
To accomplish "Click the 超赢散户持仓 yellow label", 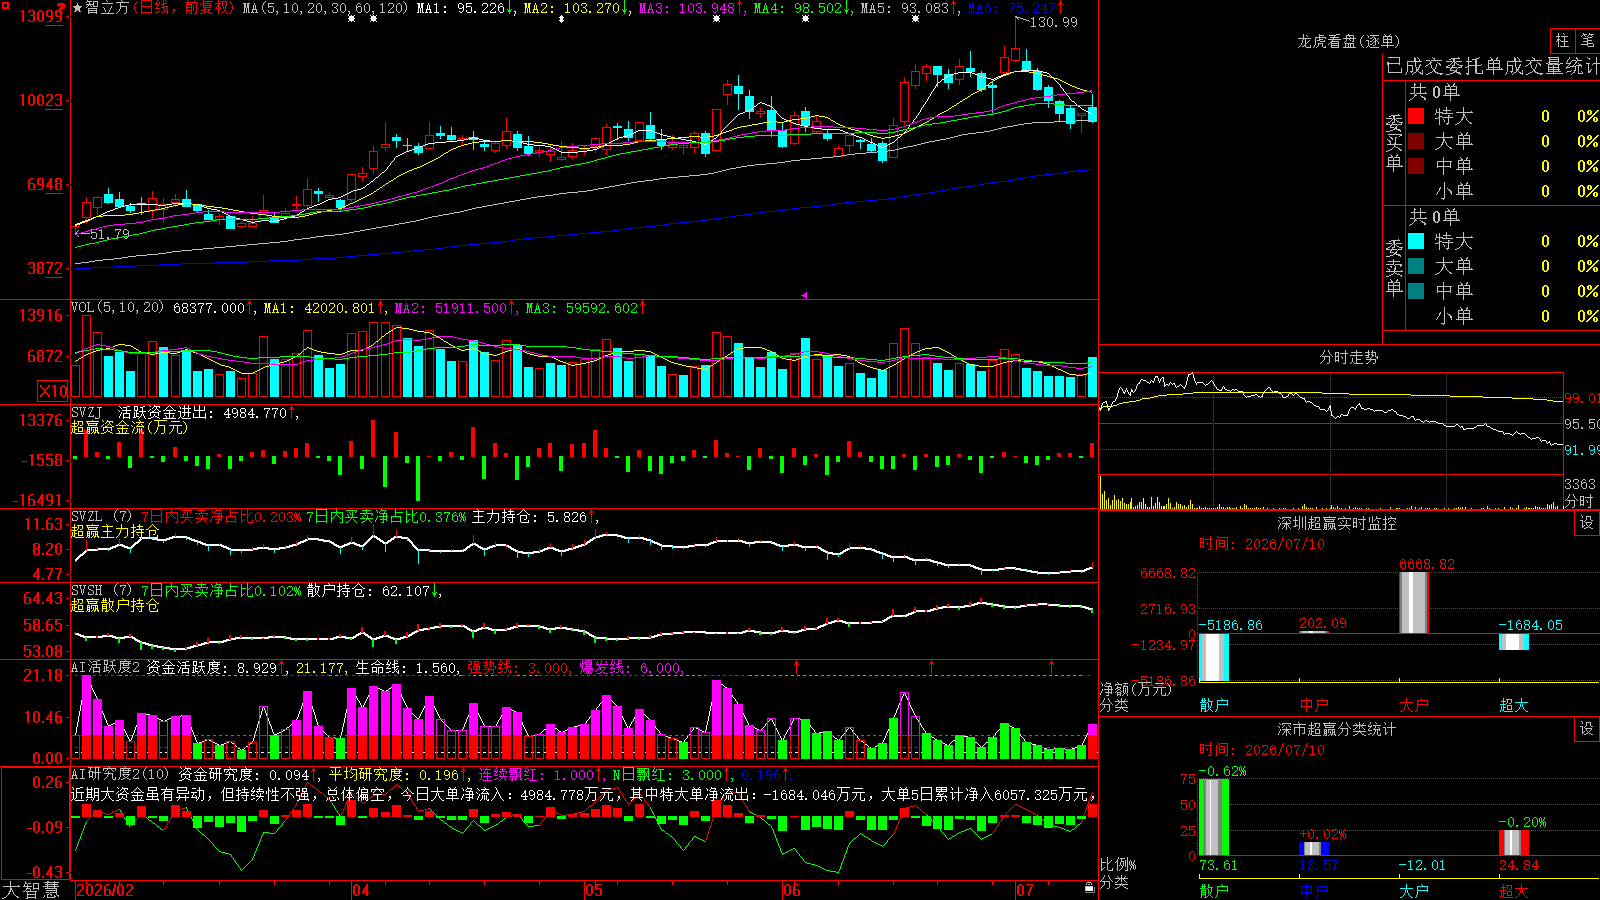I will tap(115, 605).
